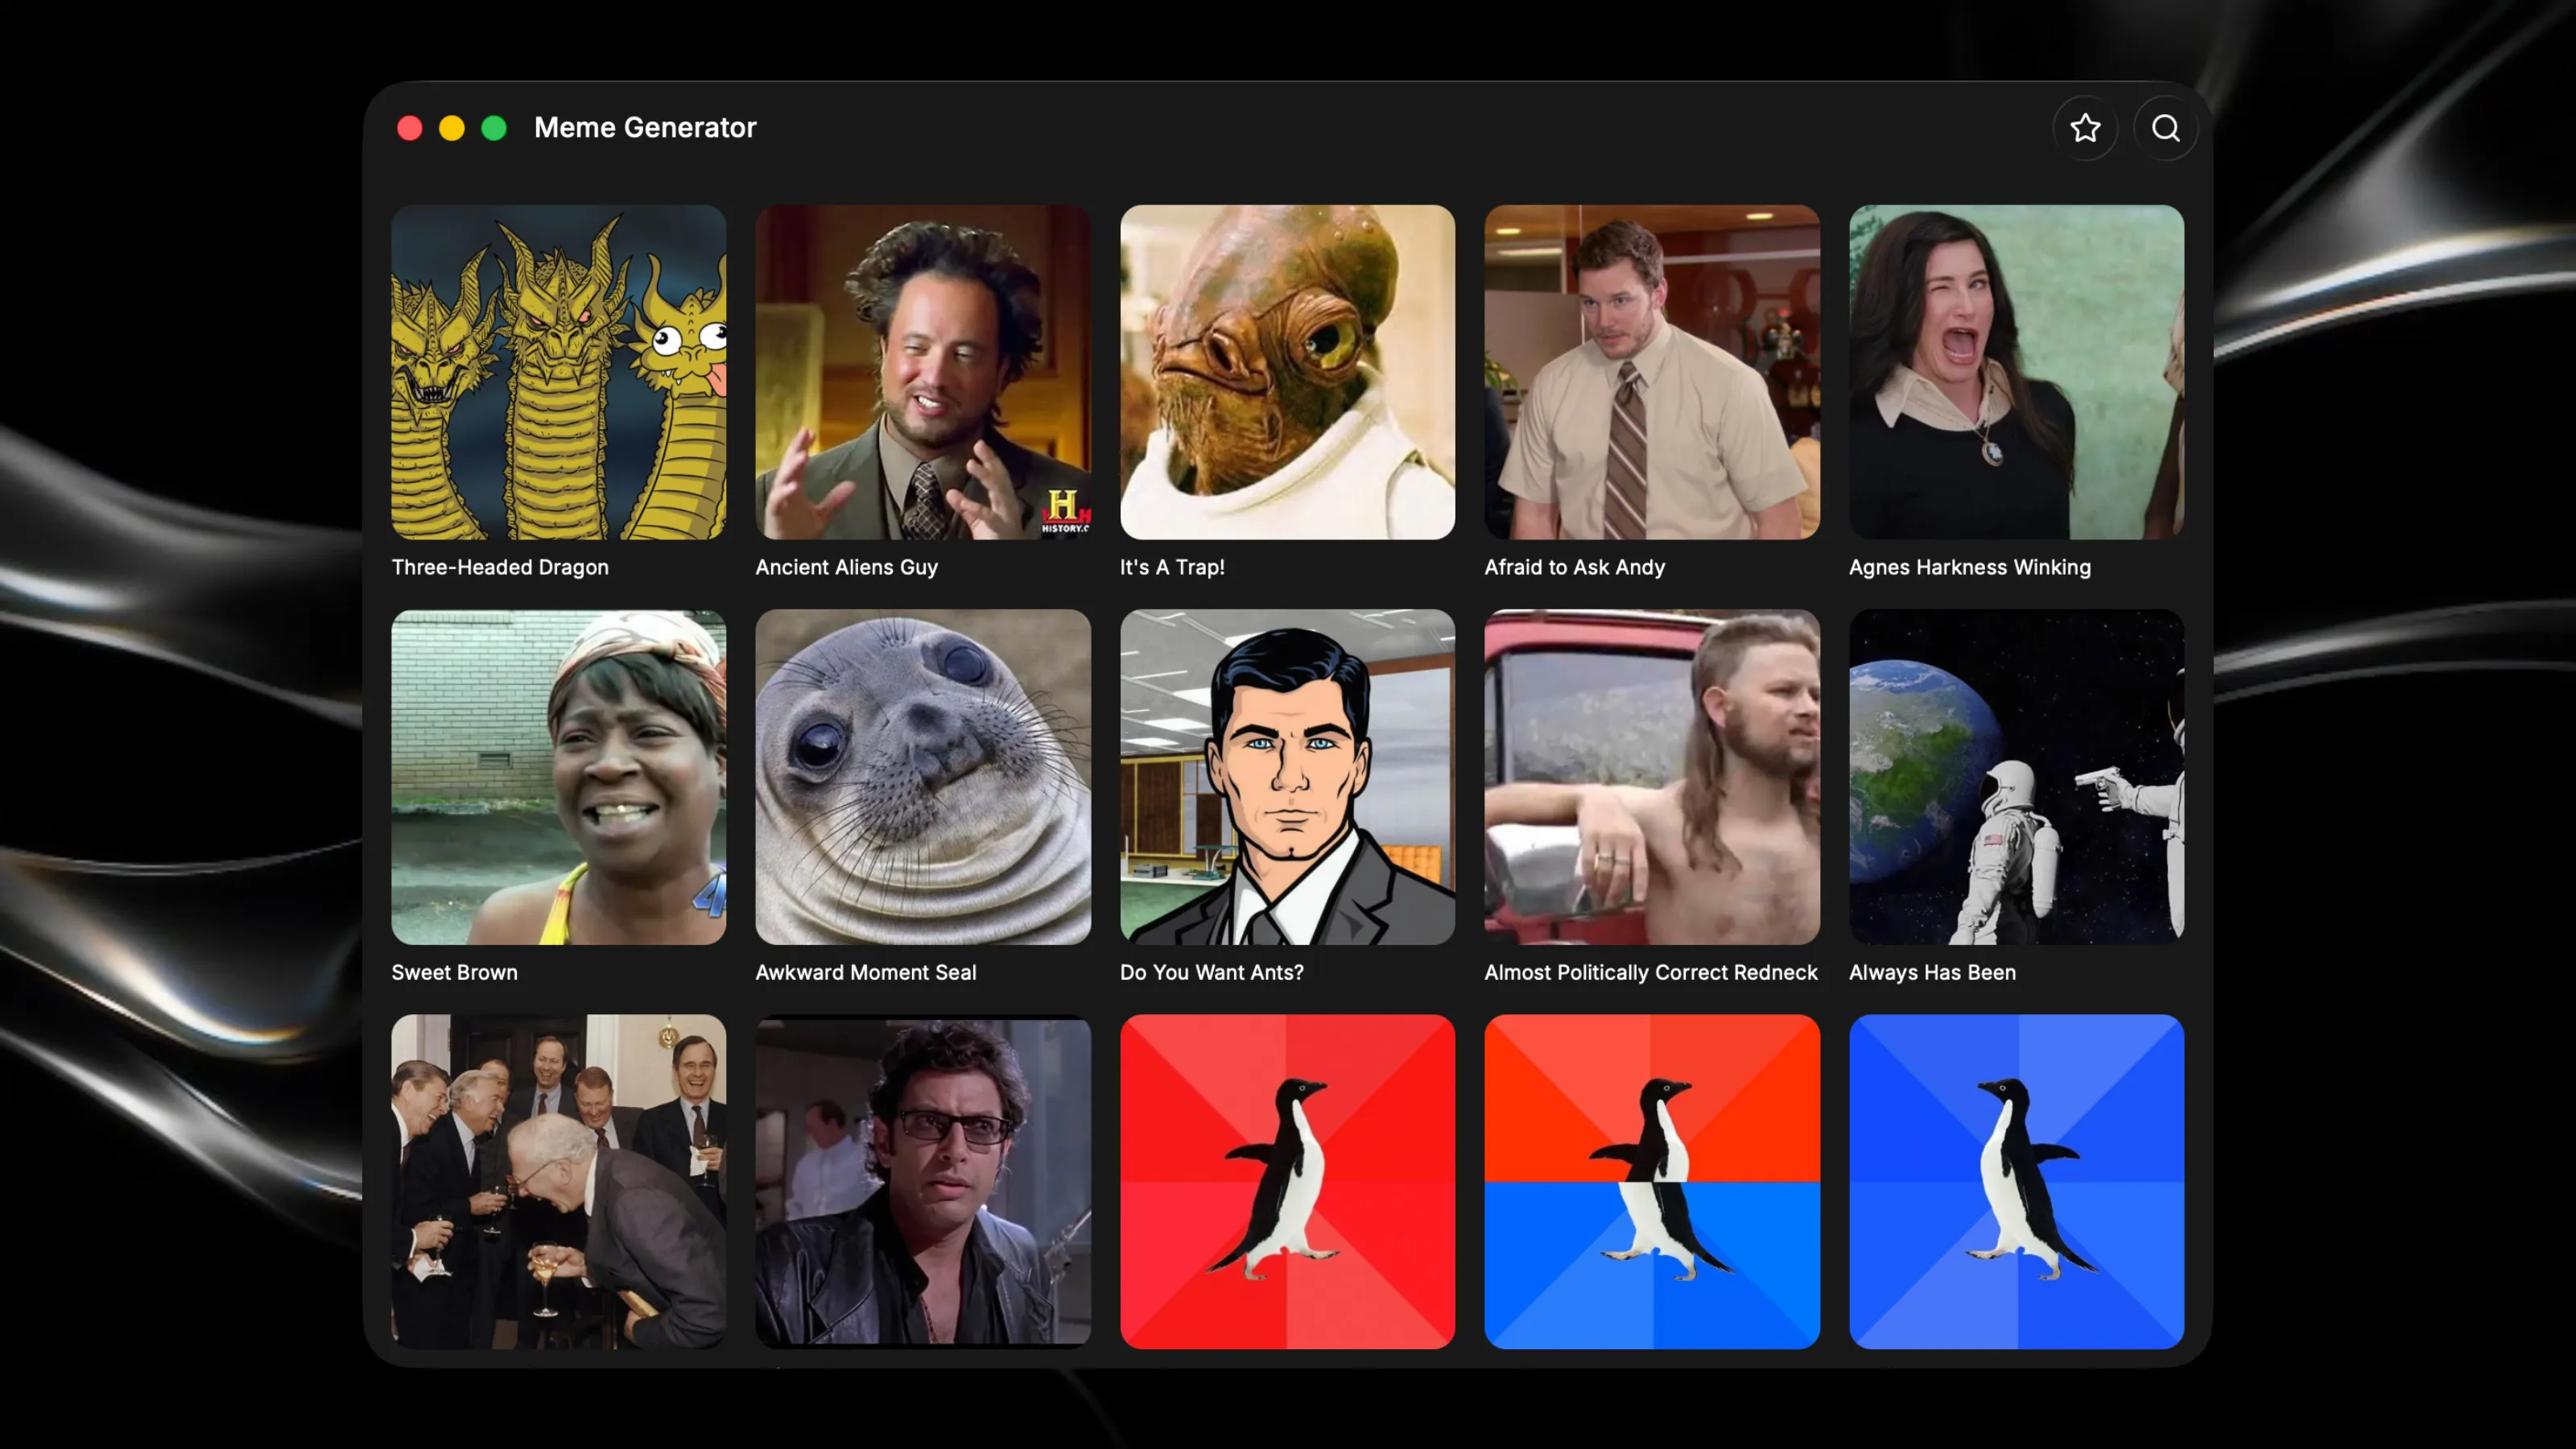Pick the all-blue background penguin thumbnail
2576x1449 pixels.
[2017, 1182]
